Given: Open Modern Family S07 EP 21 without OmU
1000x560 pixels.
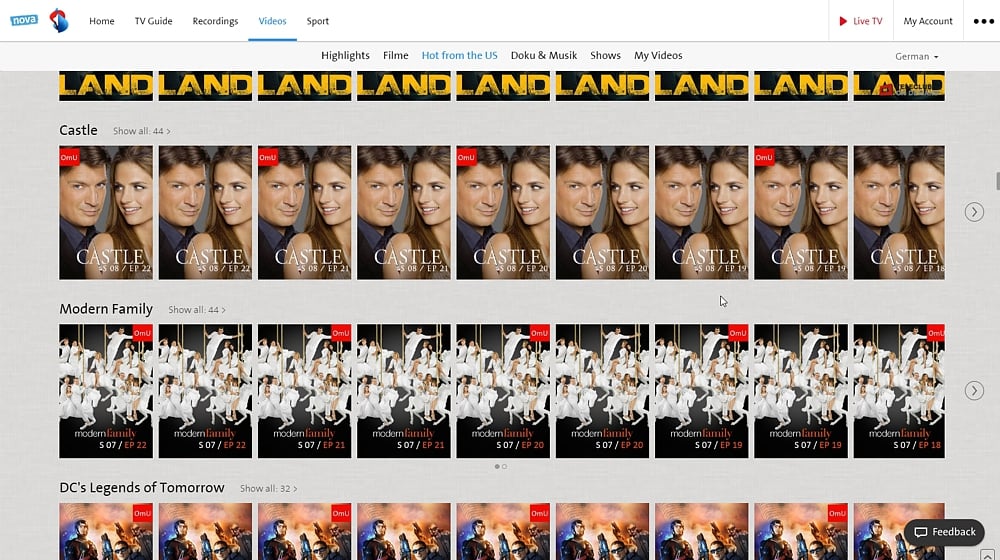Looking at the screenshot, I should [x=404, y=391].
